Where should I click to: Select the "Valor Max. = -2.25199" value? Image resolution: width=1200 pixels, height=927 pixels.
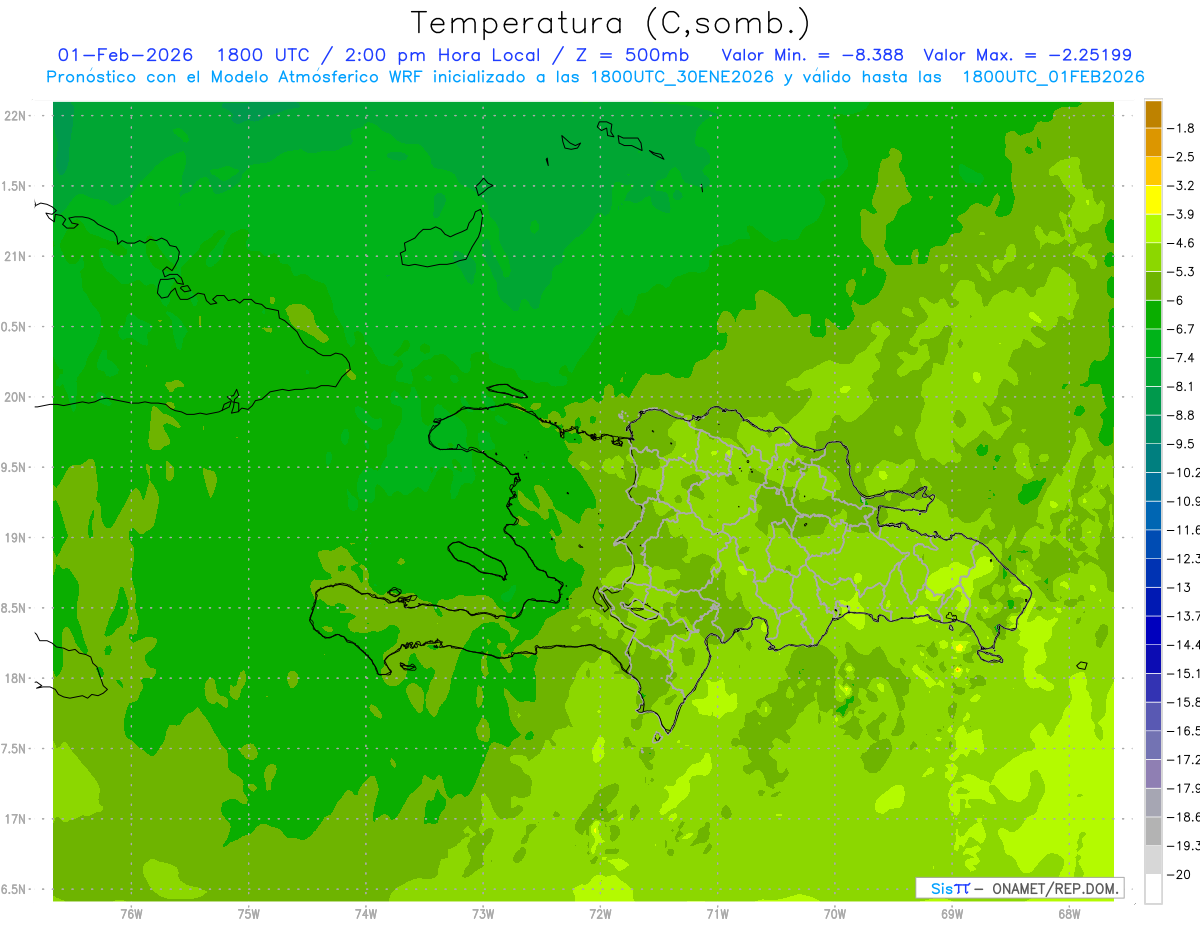[x=1029, y=55]
